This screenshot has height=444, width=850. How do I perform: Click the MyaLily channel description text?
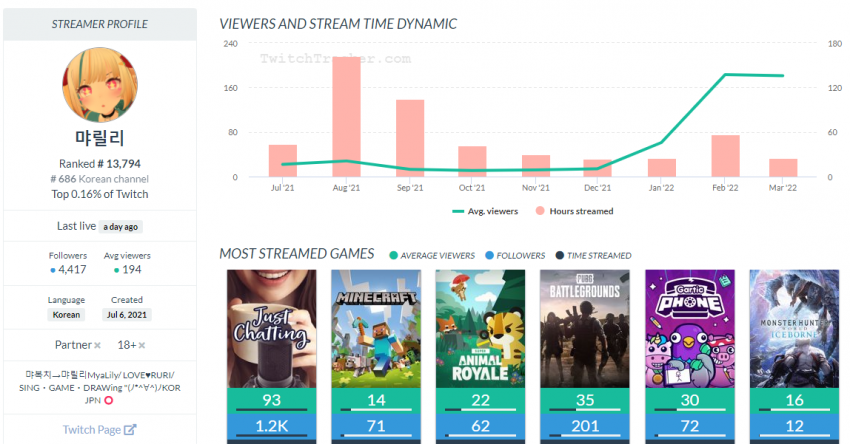[x=100, y=388]
